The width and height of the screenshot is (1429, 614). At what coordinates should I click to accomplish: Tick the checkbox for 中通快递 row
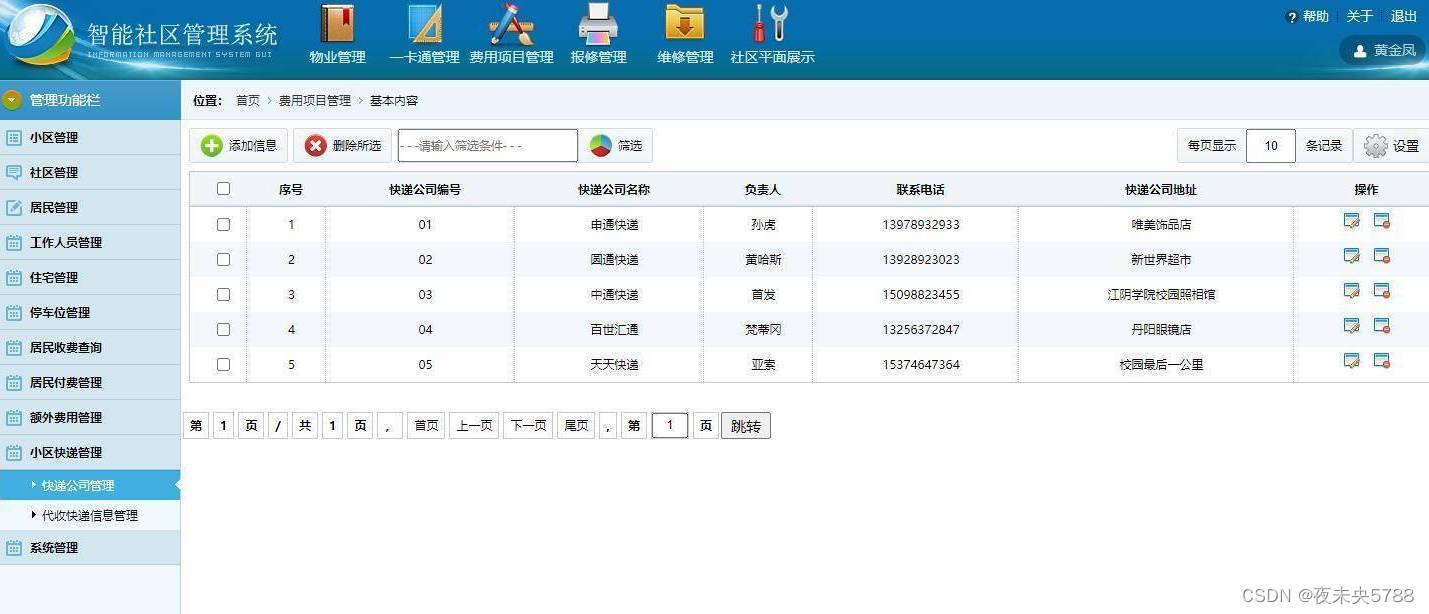click(223, 294)
